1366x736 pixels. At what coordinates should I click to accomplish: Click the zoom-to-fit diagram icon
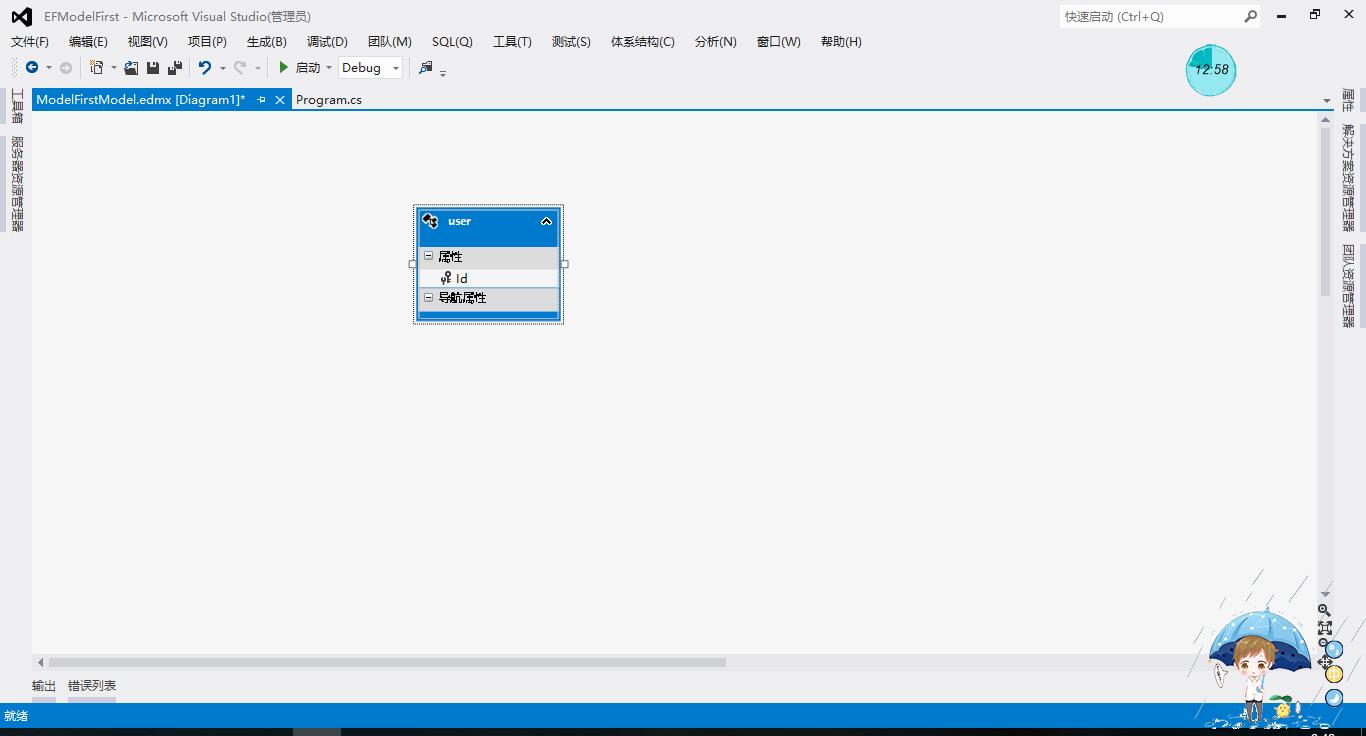[x=1324, y=628]
